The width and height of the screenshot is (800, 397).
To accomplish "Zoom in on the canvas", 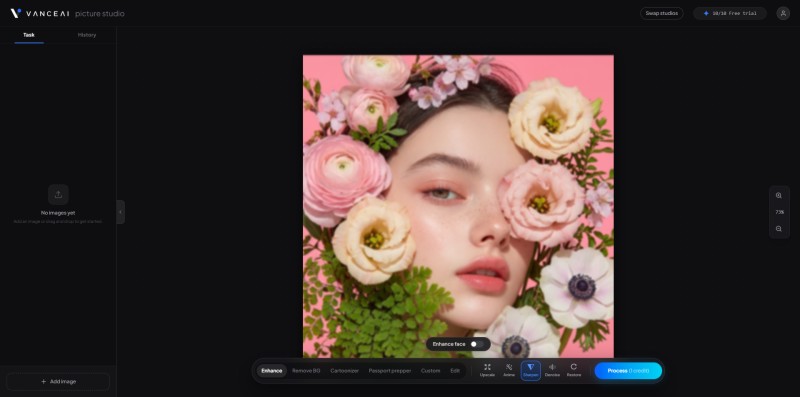I will coord(779,195).
